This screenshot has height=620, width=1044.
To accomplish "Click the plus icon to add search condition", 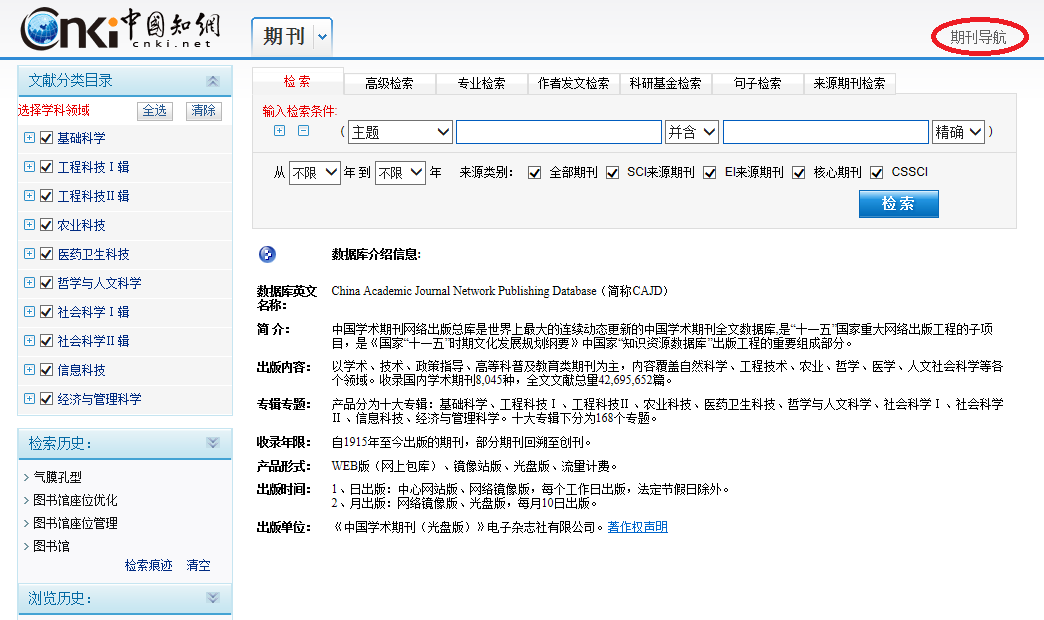I will click(x=279, y=130).
